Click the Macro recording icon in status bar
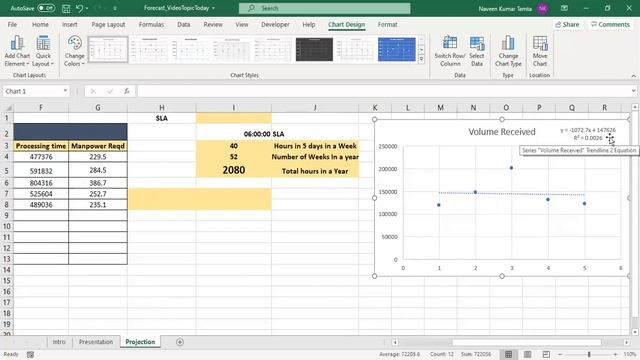The image size is (640, 360). point(30,355)
